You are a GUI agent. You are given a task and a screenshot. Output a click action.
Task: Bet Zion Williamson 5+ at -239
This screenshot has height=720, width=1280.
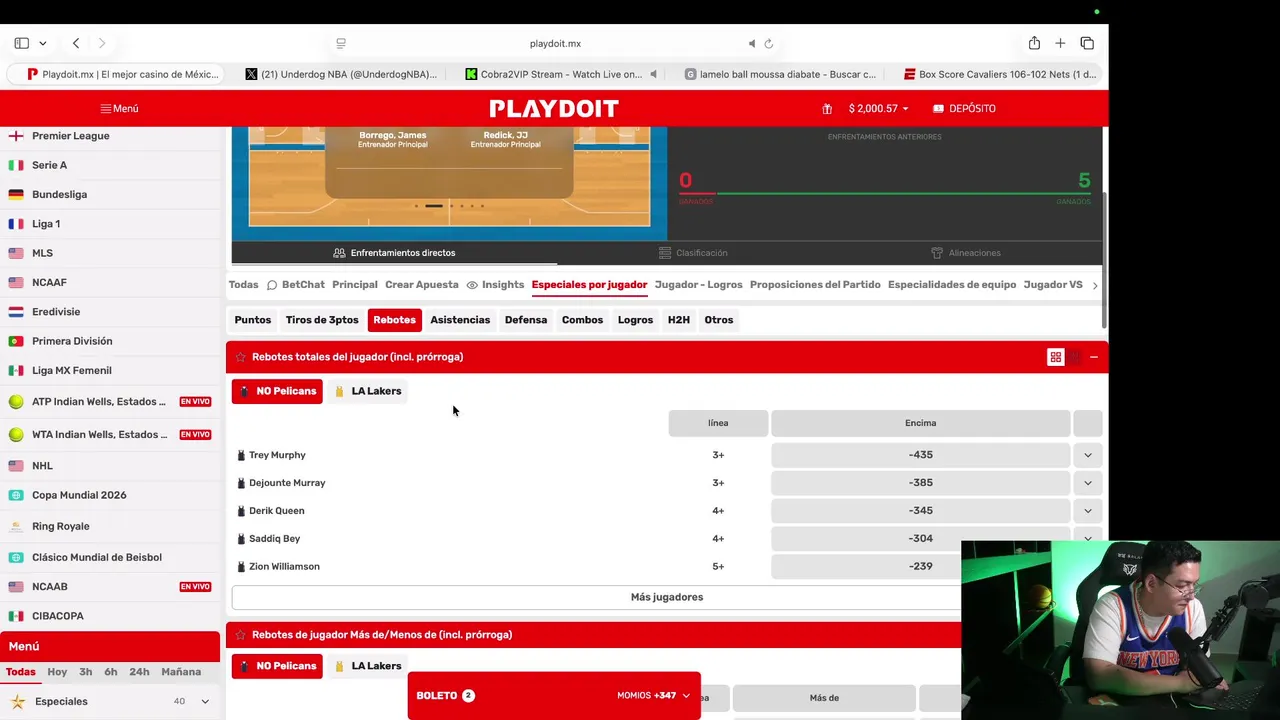(x=920, y=566)
